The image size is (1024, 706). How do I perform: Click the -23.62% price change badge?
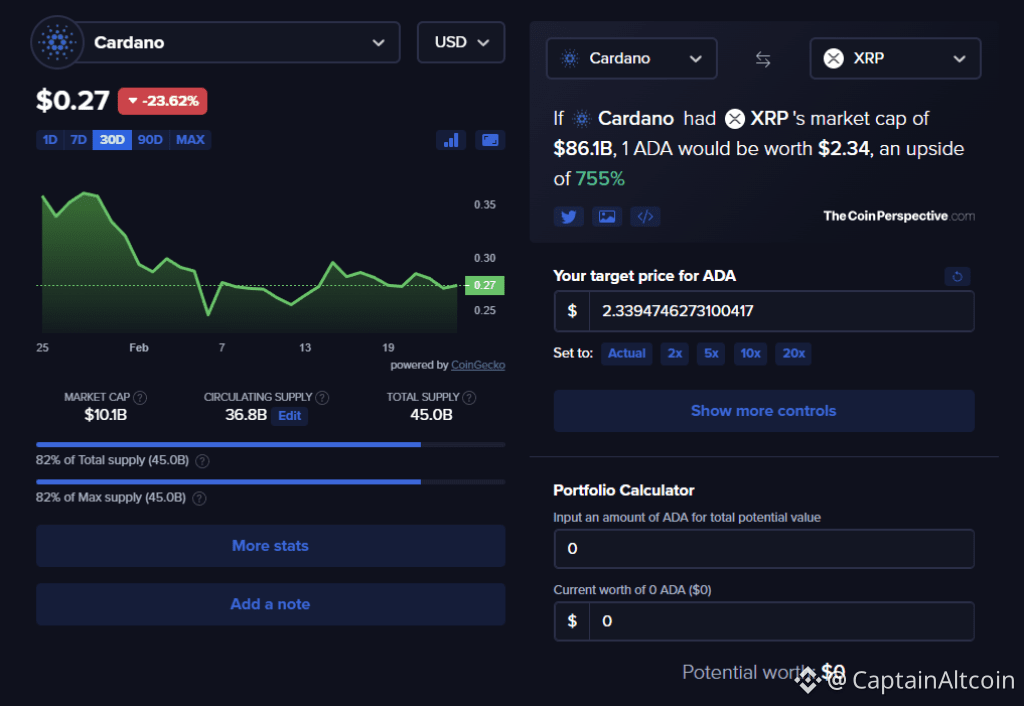pyautogui.click(x=163, y=101)
